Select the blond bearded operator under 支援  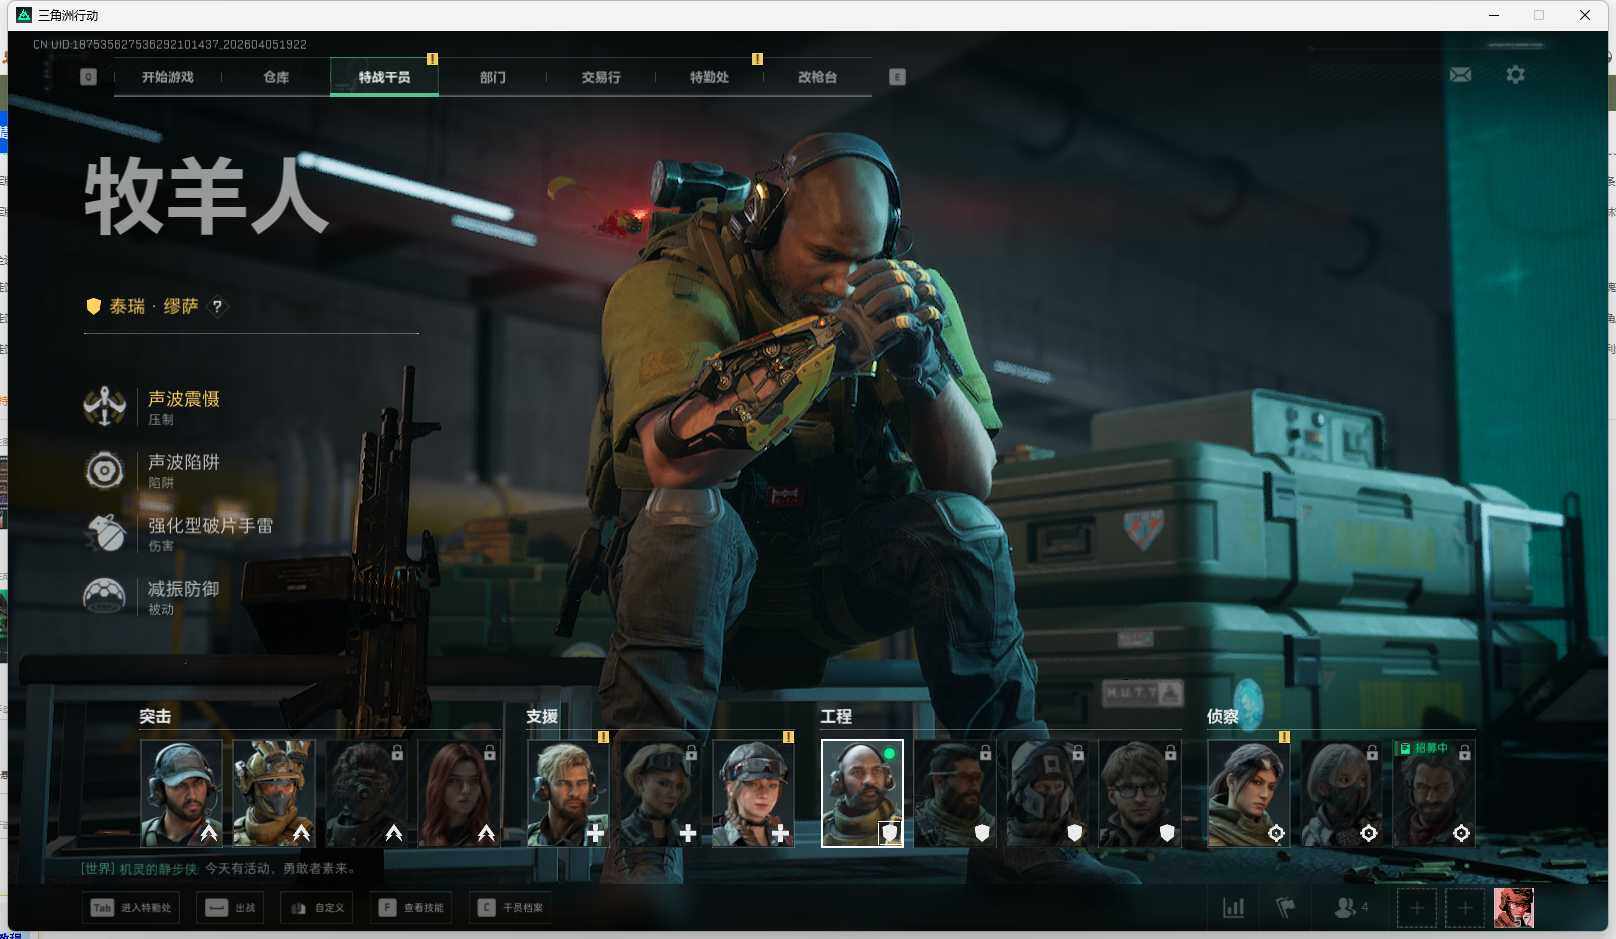(568, 793)
